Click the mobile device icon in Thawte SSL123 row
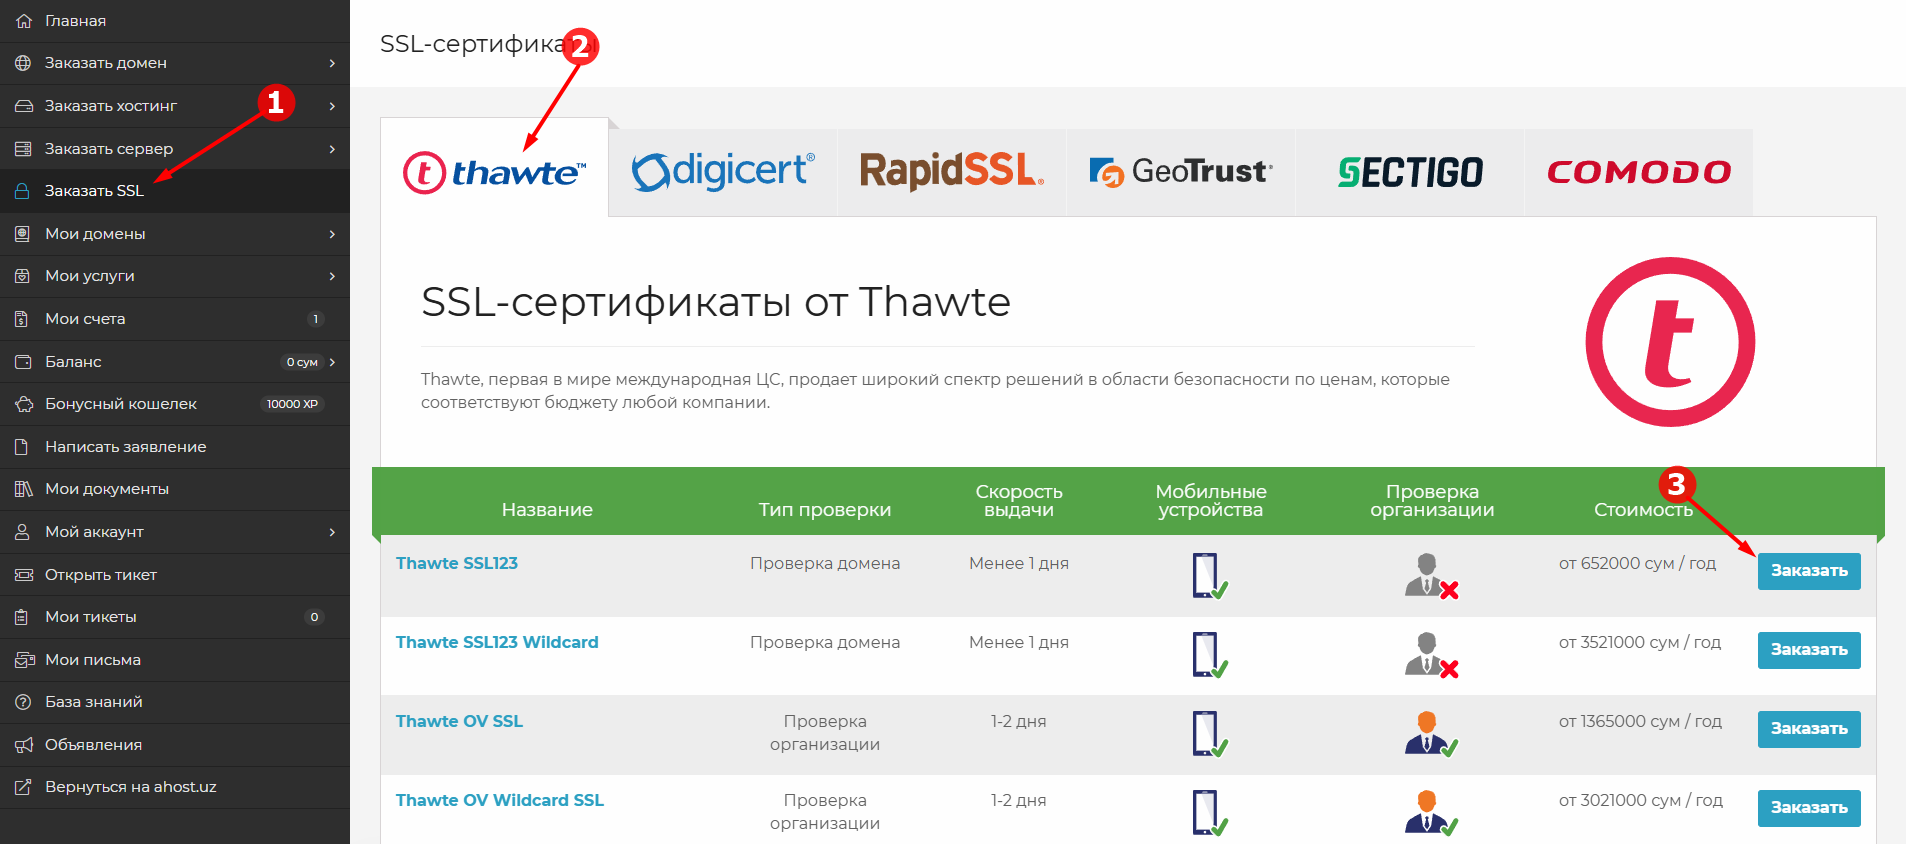 click(1210, 576)
